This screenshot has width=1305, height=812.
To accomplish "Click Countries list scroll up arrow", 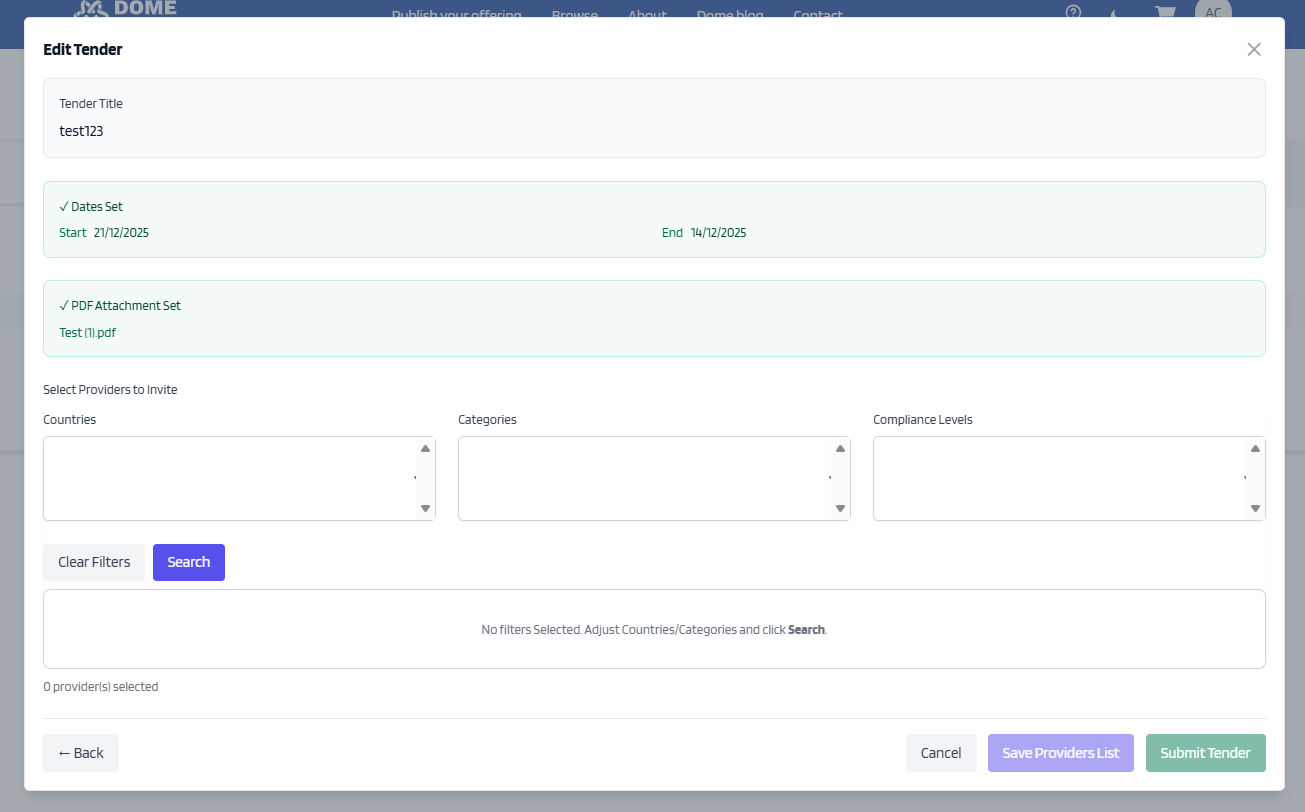I will [425, 449].
